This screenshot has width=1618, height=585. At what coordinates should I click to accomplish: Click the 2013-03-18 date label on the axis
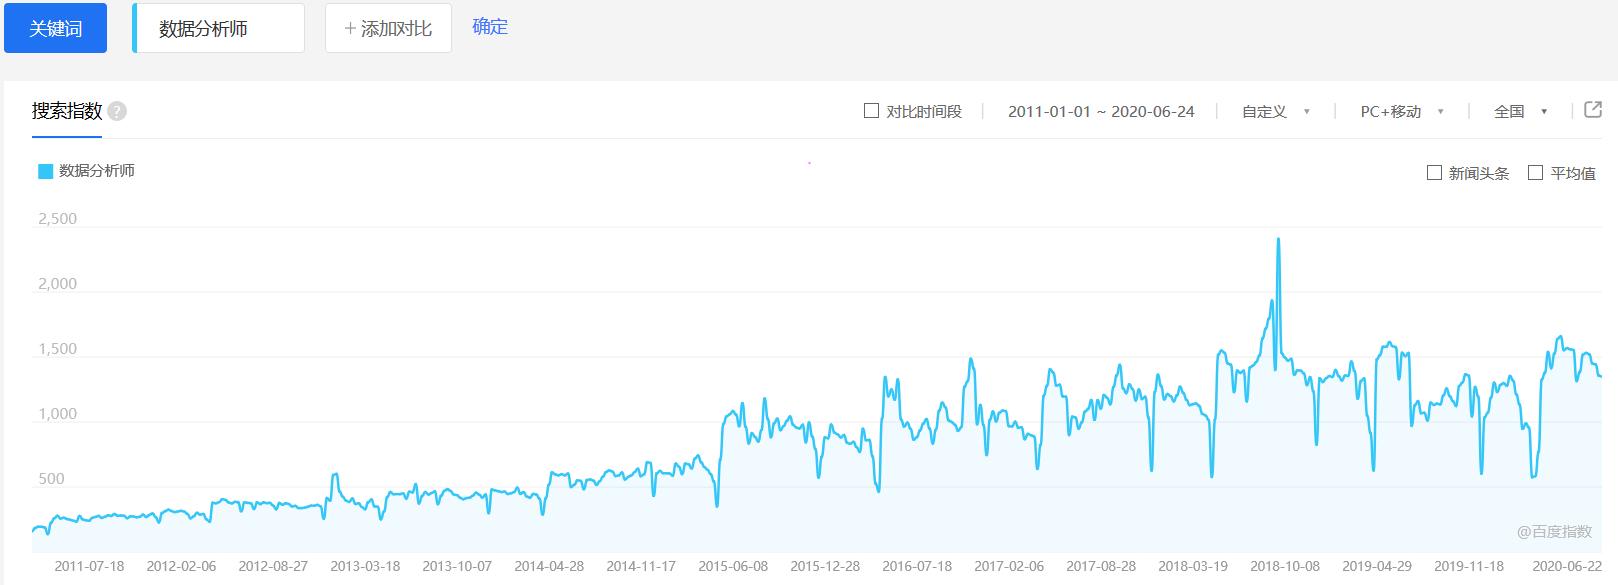pos(365,566)
